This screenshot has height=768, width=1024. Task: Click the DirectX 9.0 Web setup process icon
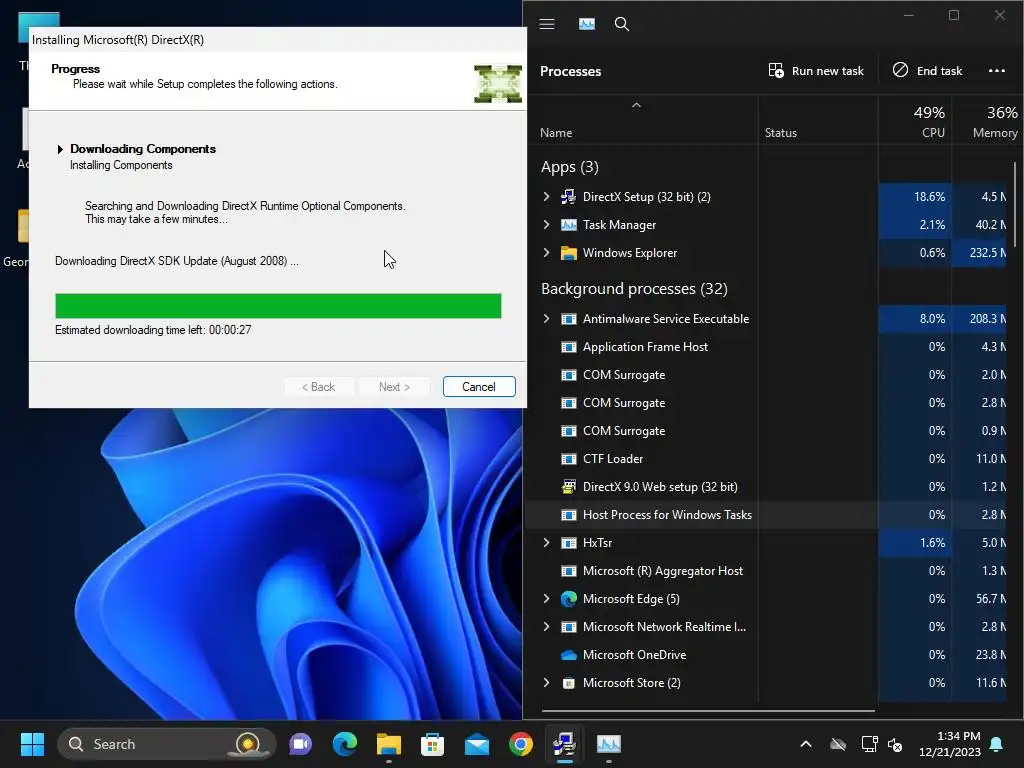coord(569,487)
